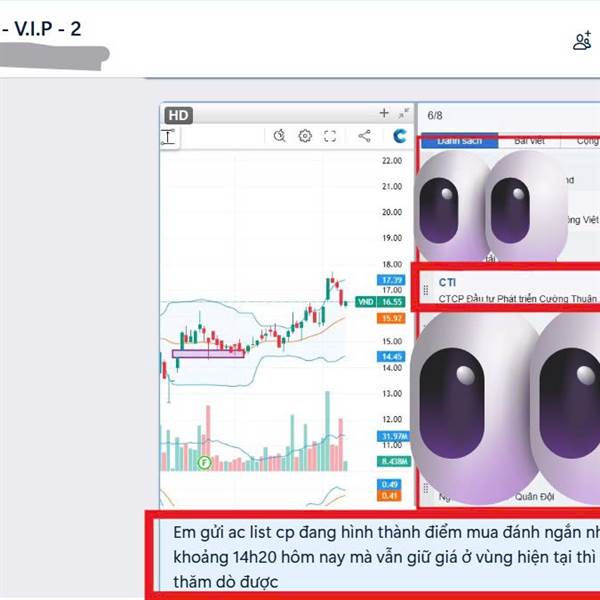The width and height of the screenshot is (600, 600).
Task: Click the add member icon
Action: [x=582, y=41]
